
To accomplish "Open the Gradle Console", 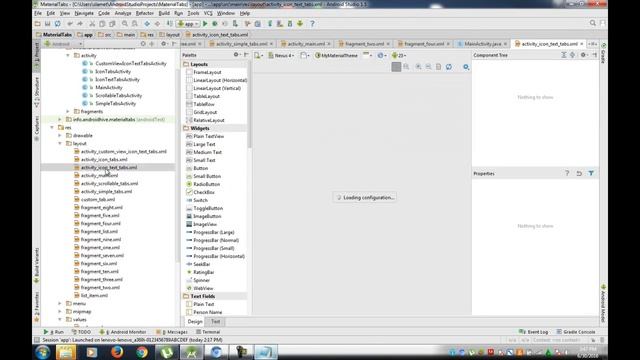I will (x=576, y=332).
